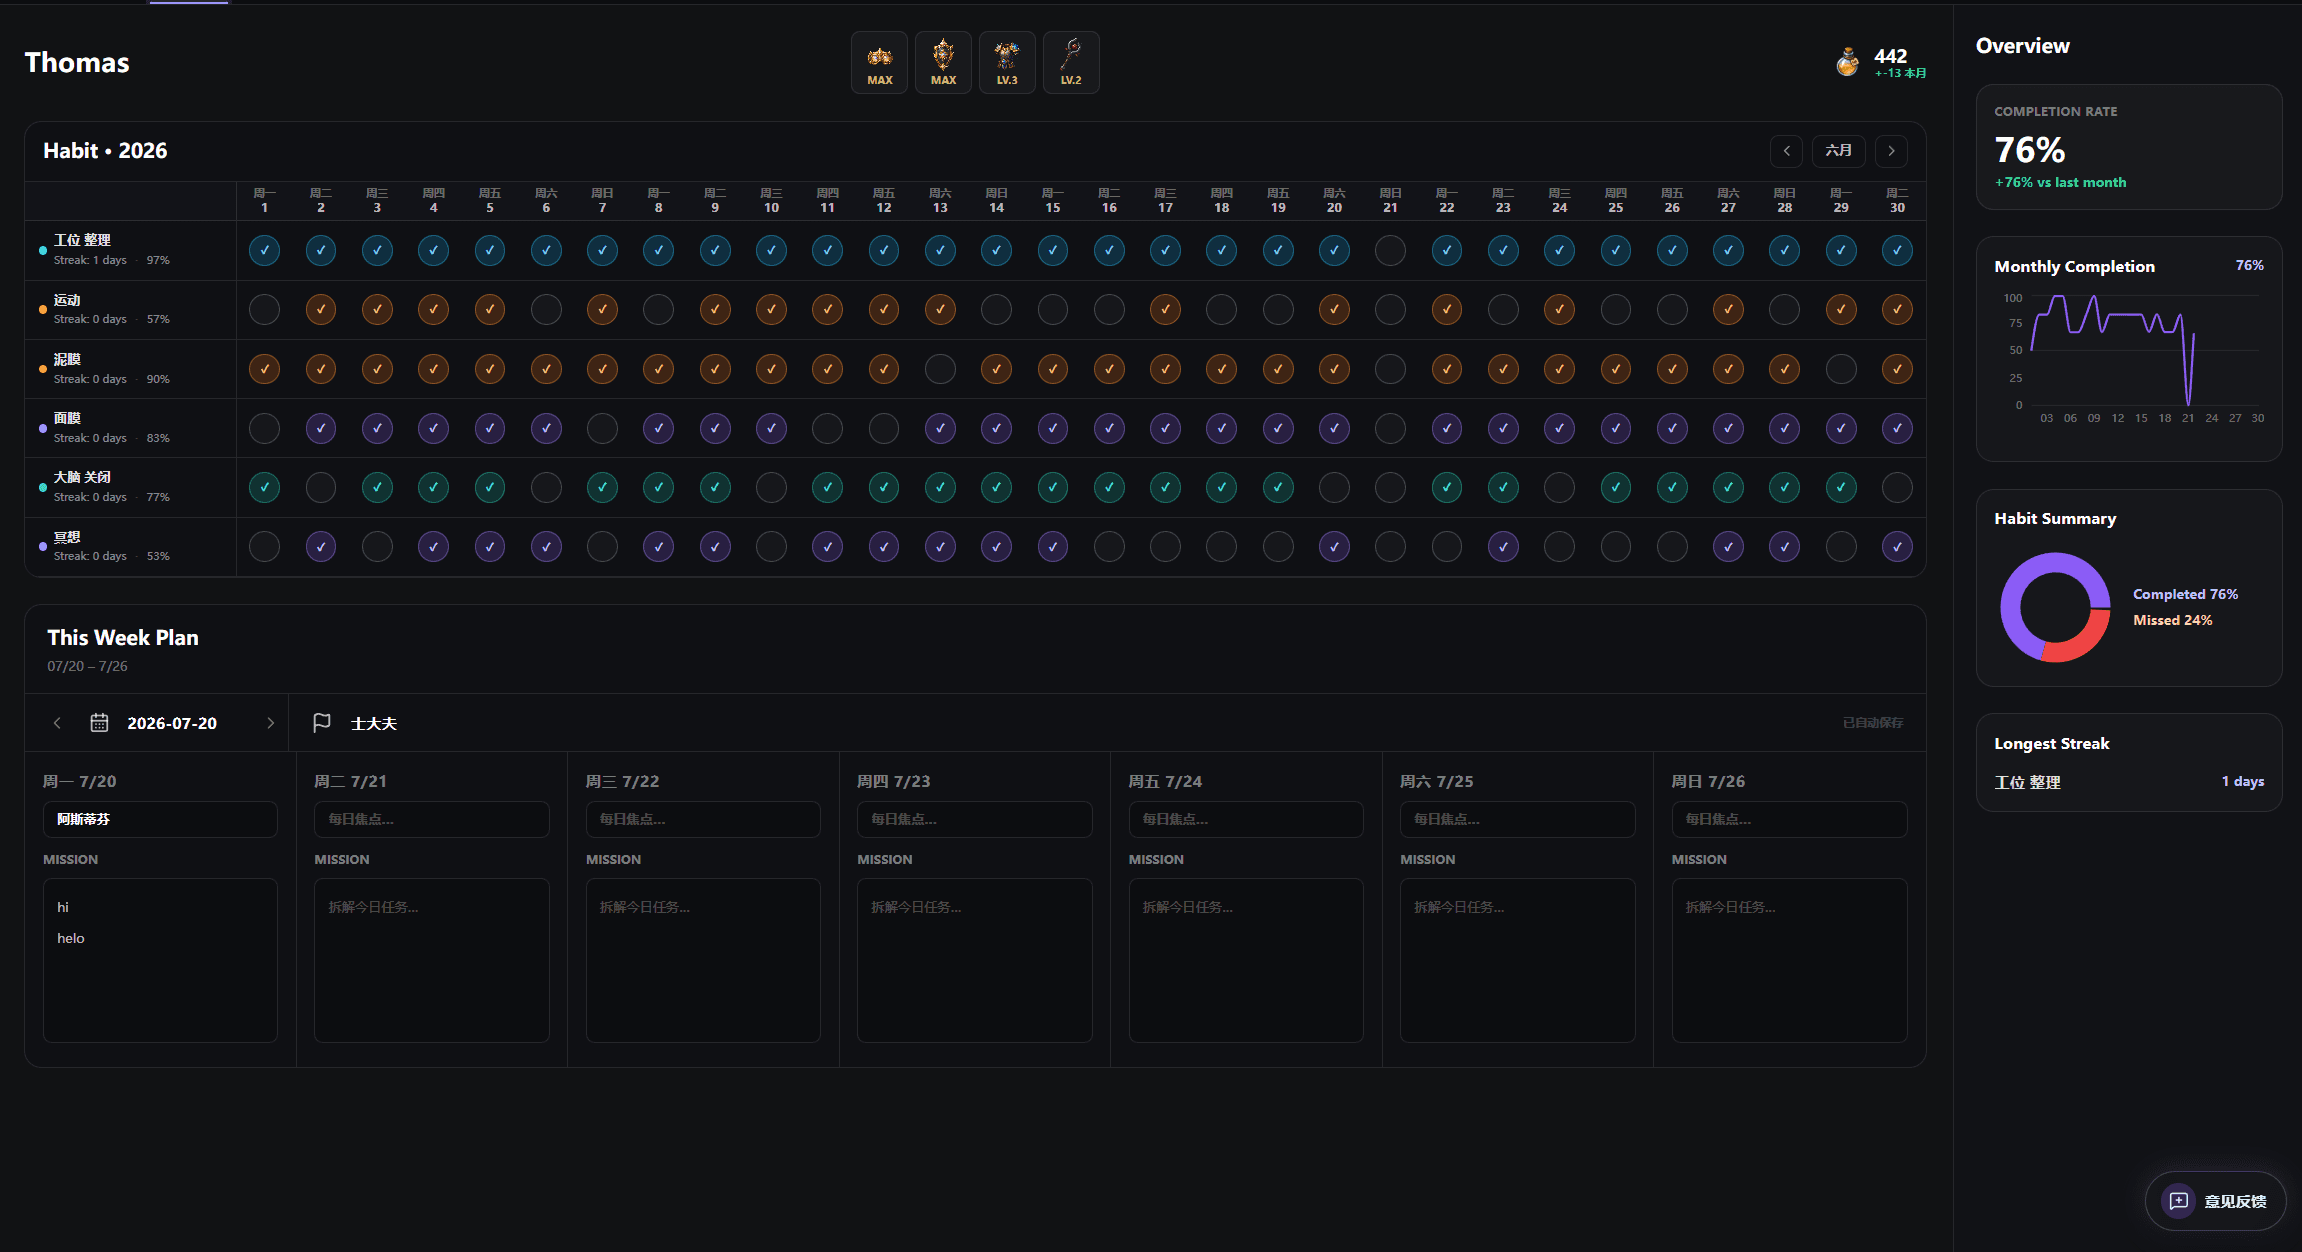Click the 意见反馈 feedback button
The image size is (2302, 1252).
(2216, 1201)
